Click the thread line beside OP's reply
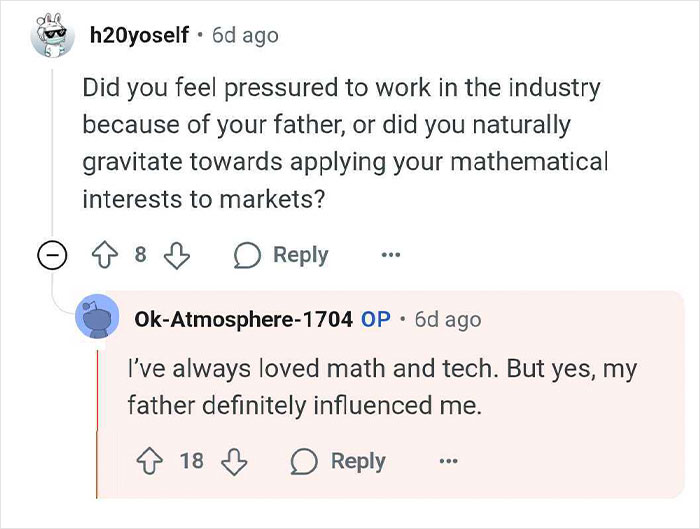The height and width of the screenshot is (529, 700). coord(97,420)
